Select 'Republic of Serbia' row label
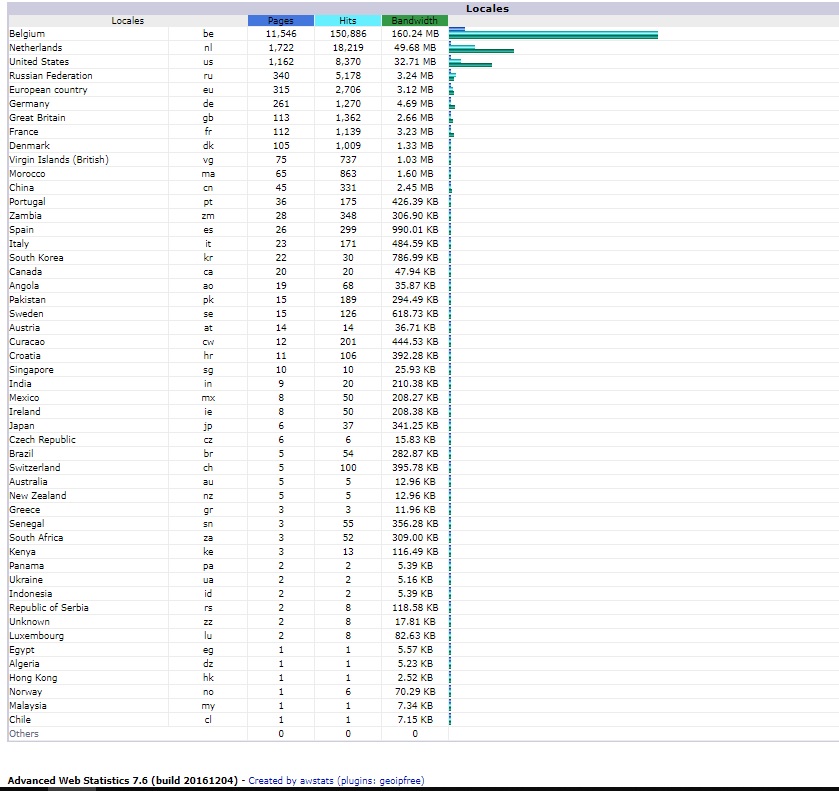 pyautogui.click(x=49, y=607)
